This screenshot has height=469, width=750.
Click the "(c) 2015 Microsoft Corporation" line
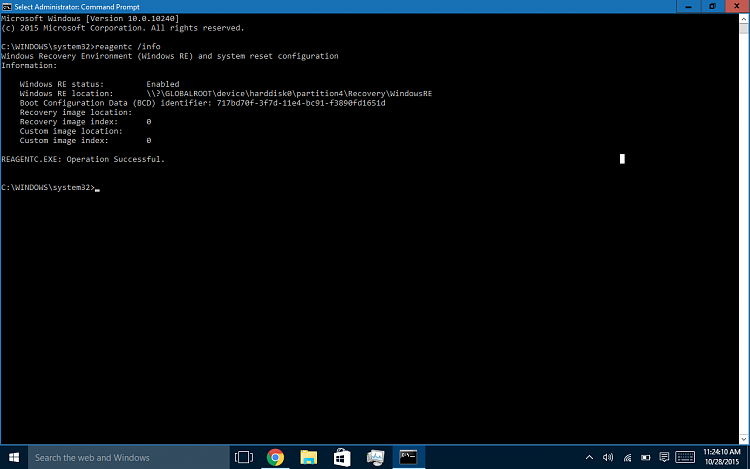coord(122,28)
